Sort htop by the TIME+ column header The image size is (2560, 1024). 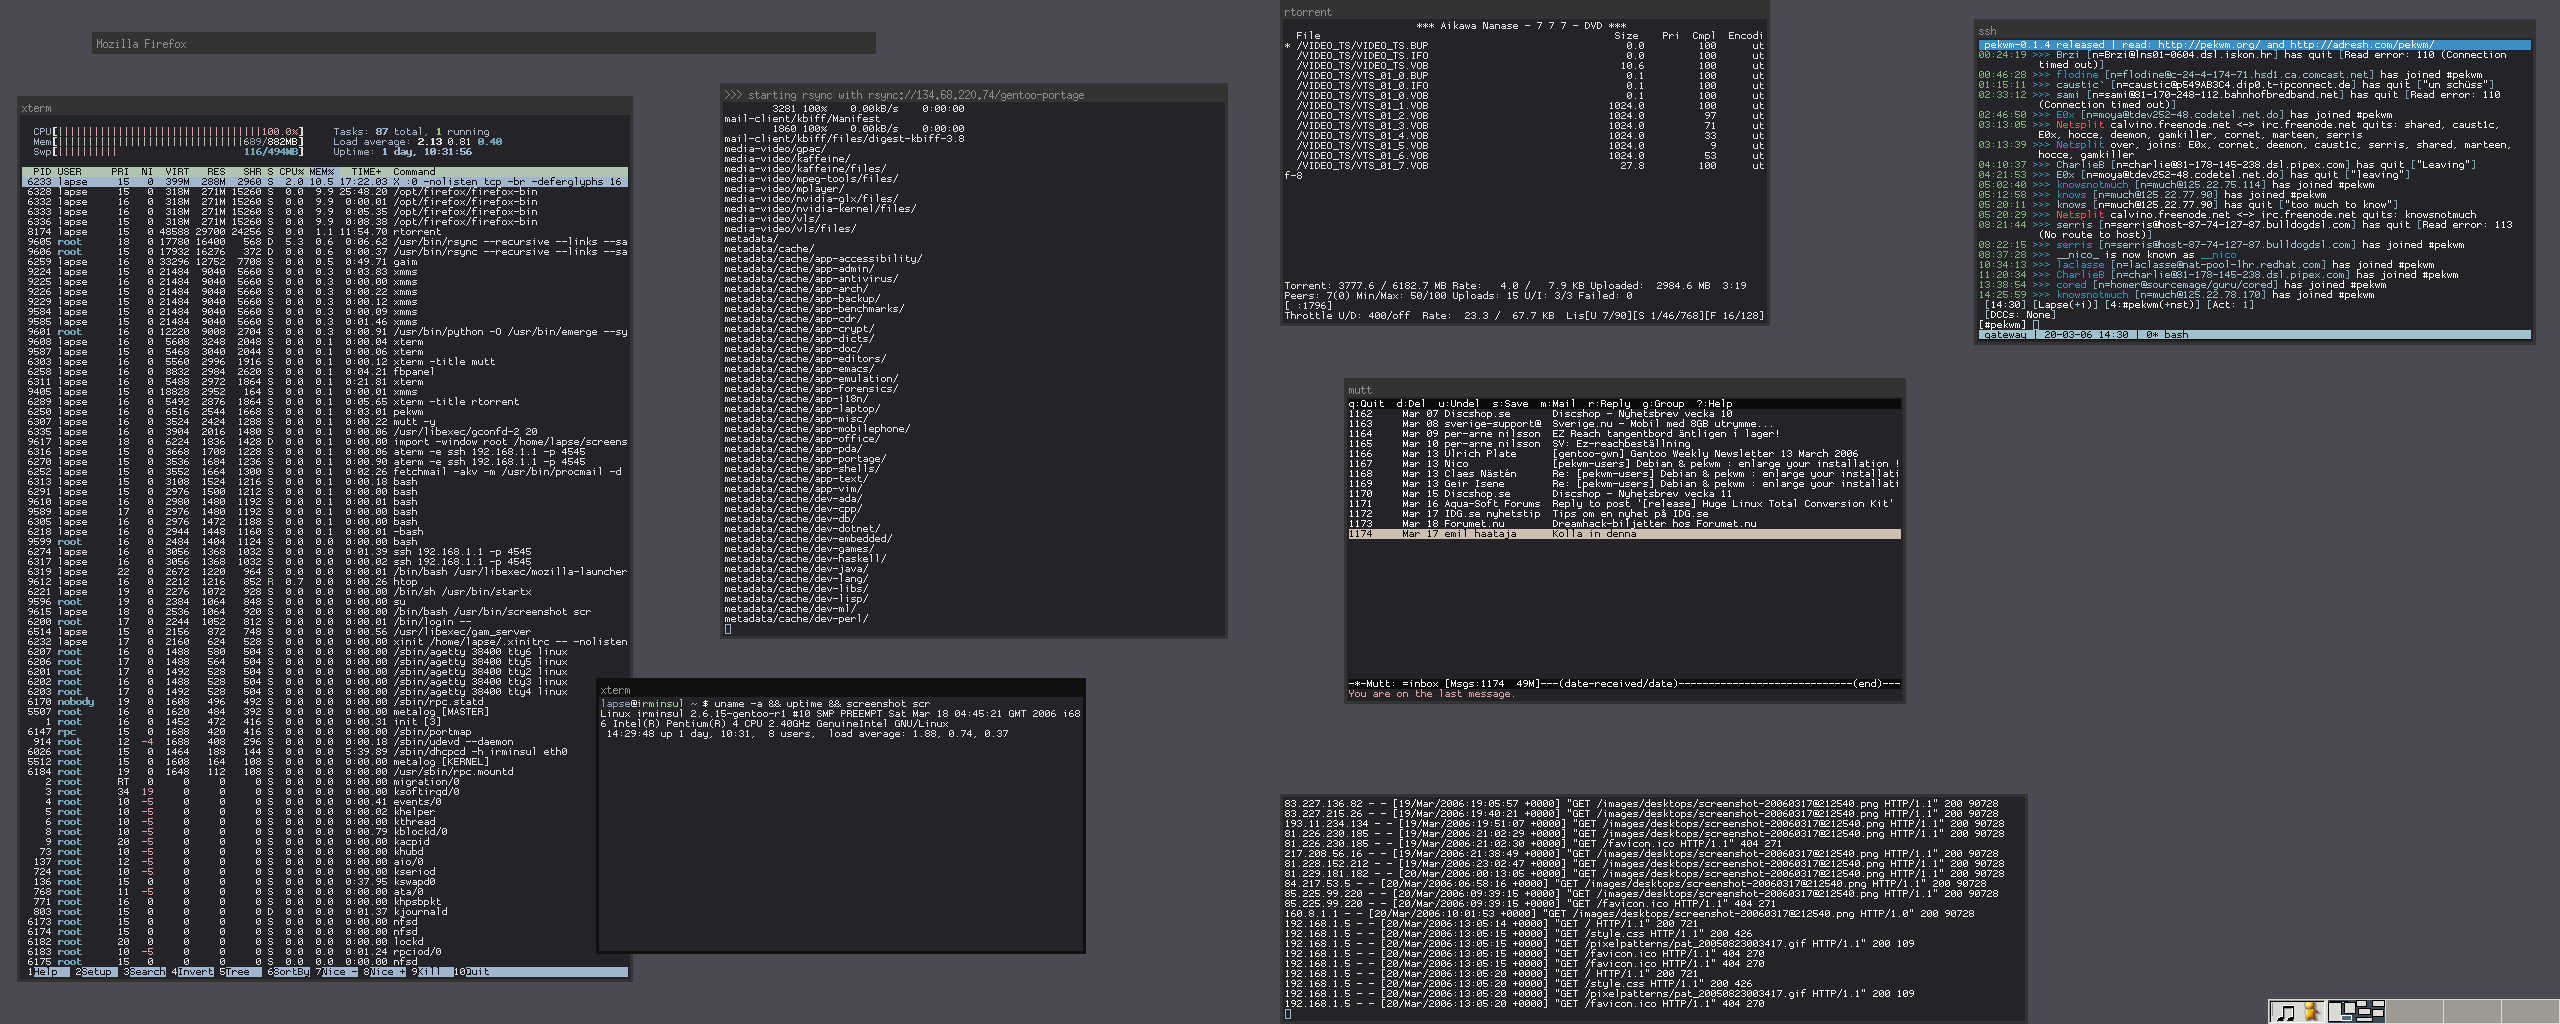(366, 171)
